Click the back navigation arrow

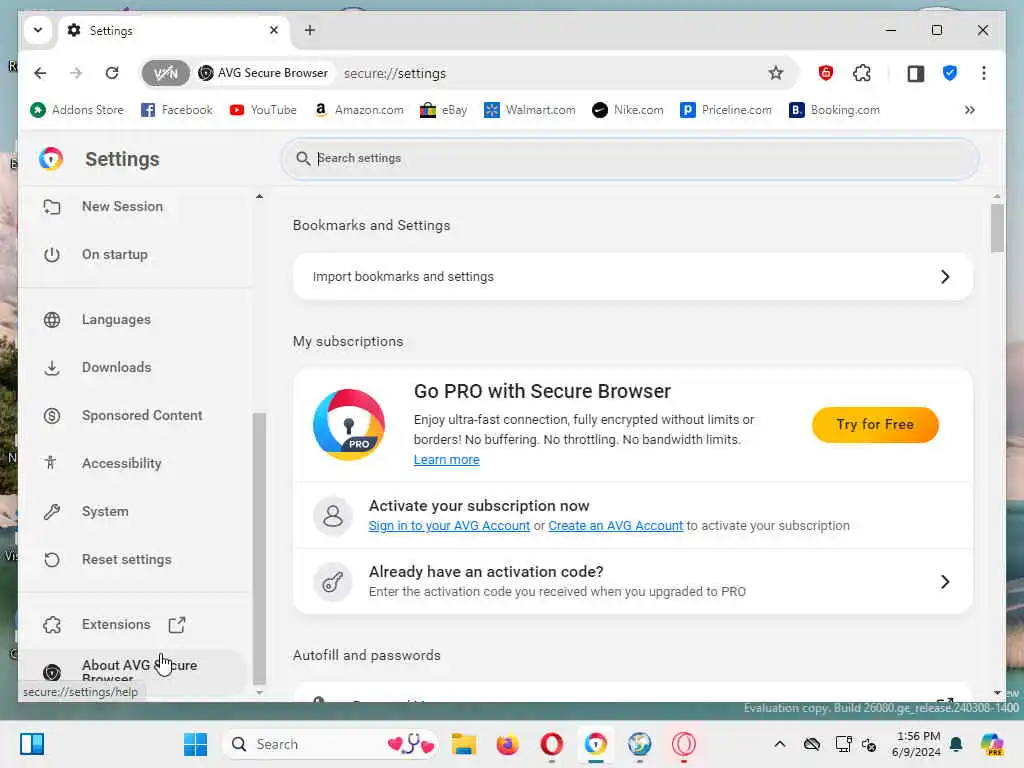point(40,73)
